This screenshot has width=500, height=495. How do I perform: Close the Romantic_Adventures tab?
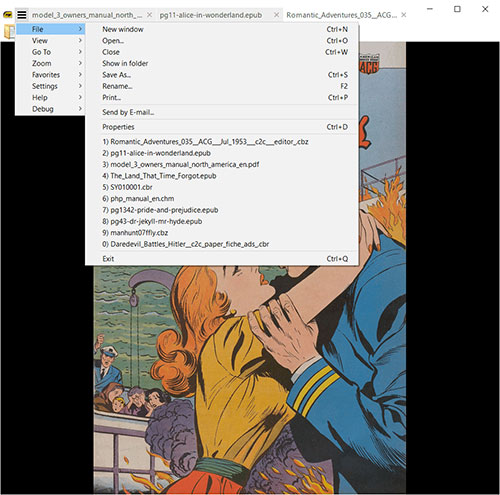point(404,15)
